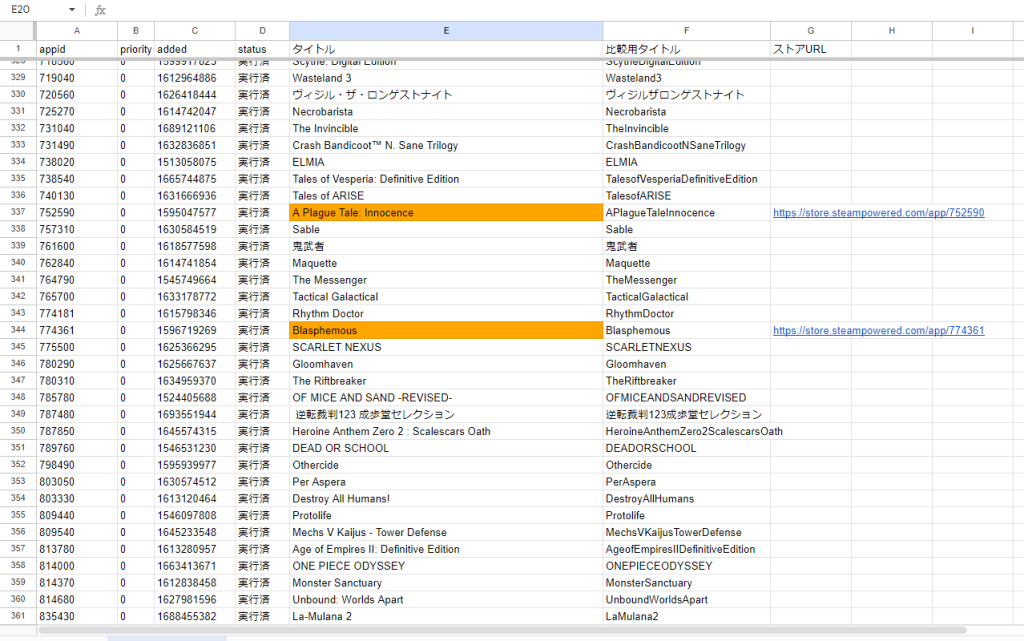Select the orange Blasphemous title cell

tap(446, 331)
